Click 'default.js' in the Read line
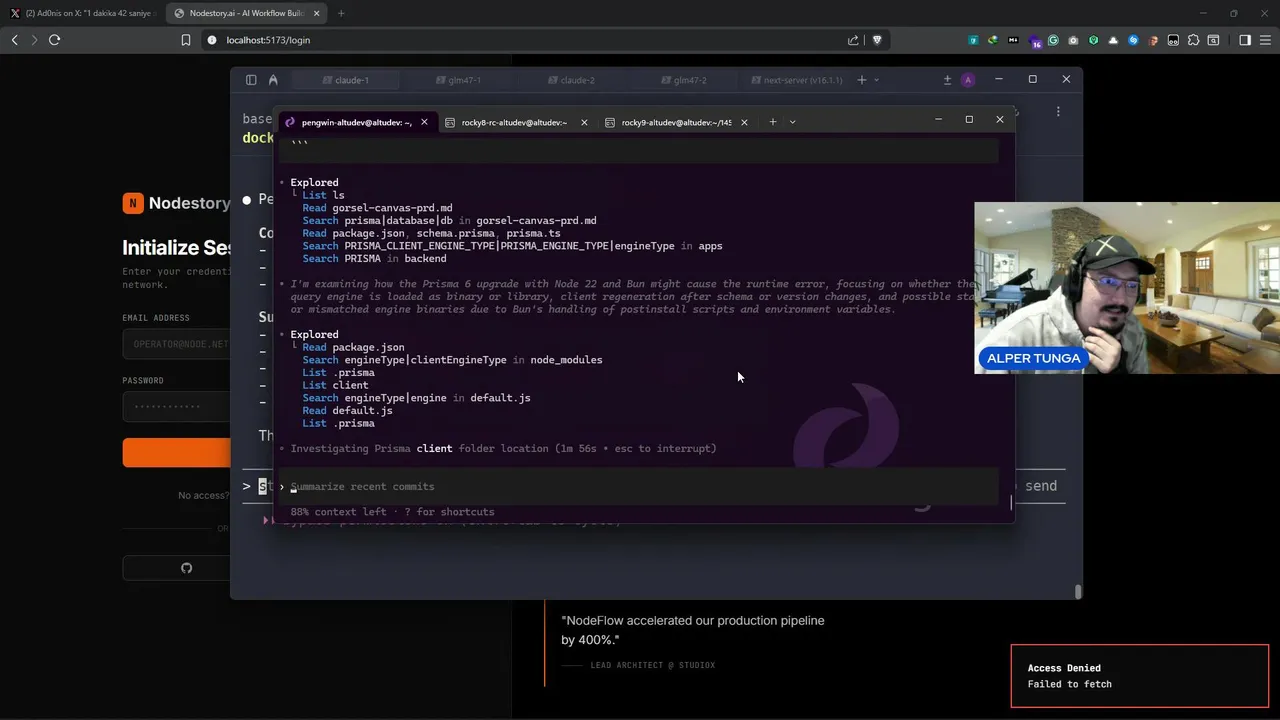This screenshot has width=1280, height=720. (362, 410)
